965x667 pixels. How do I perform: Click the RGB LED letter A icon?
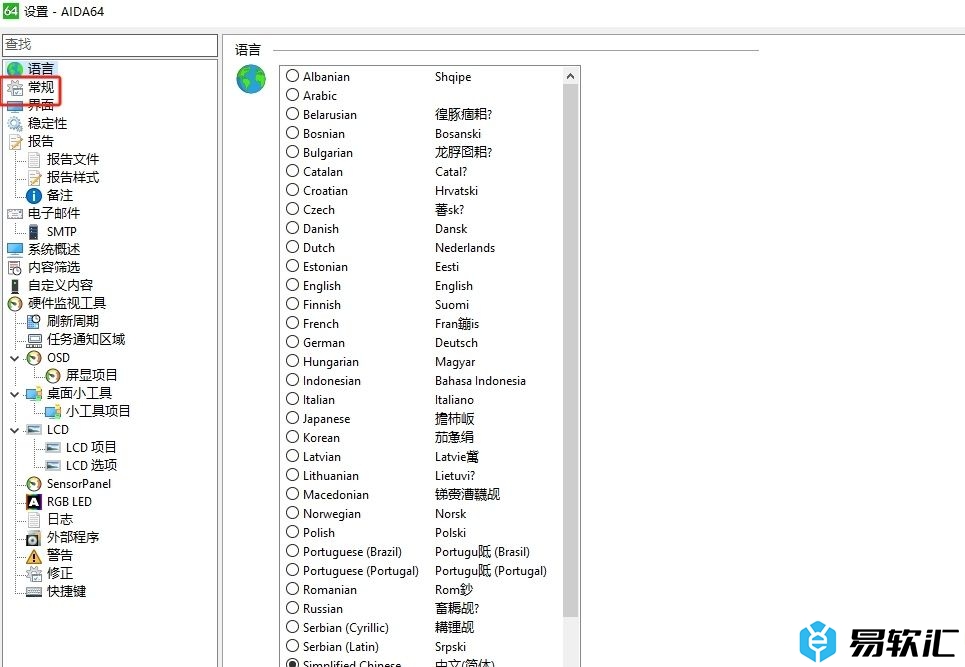point(34,501)
